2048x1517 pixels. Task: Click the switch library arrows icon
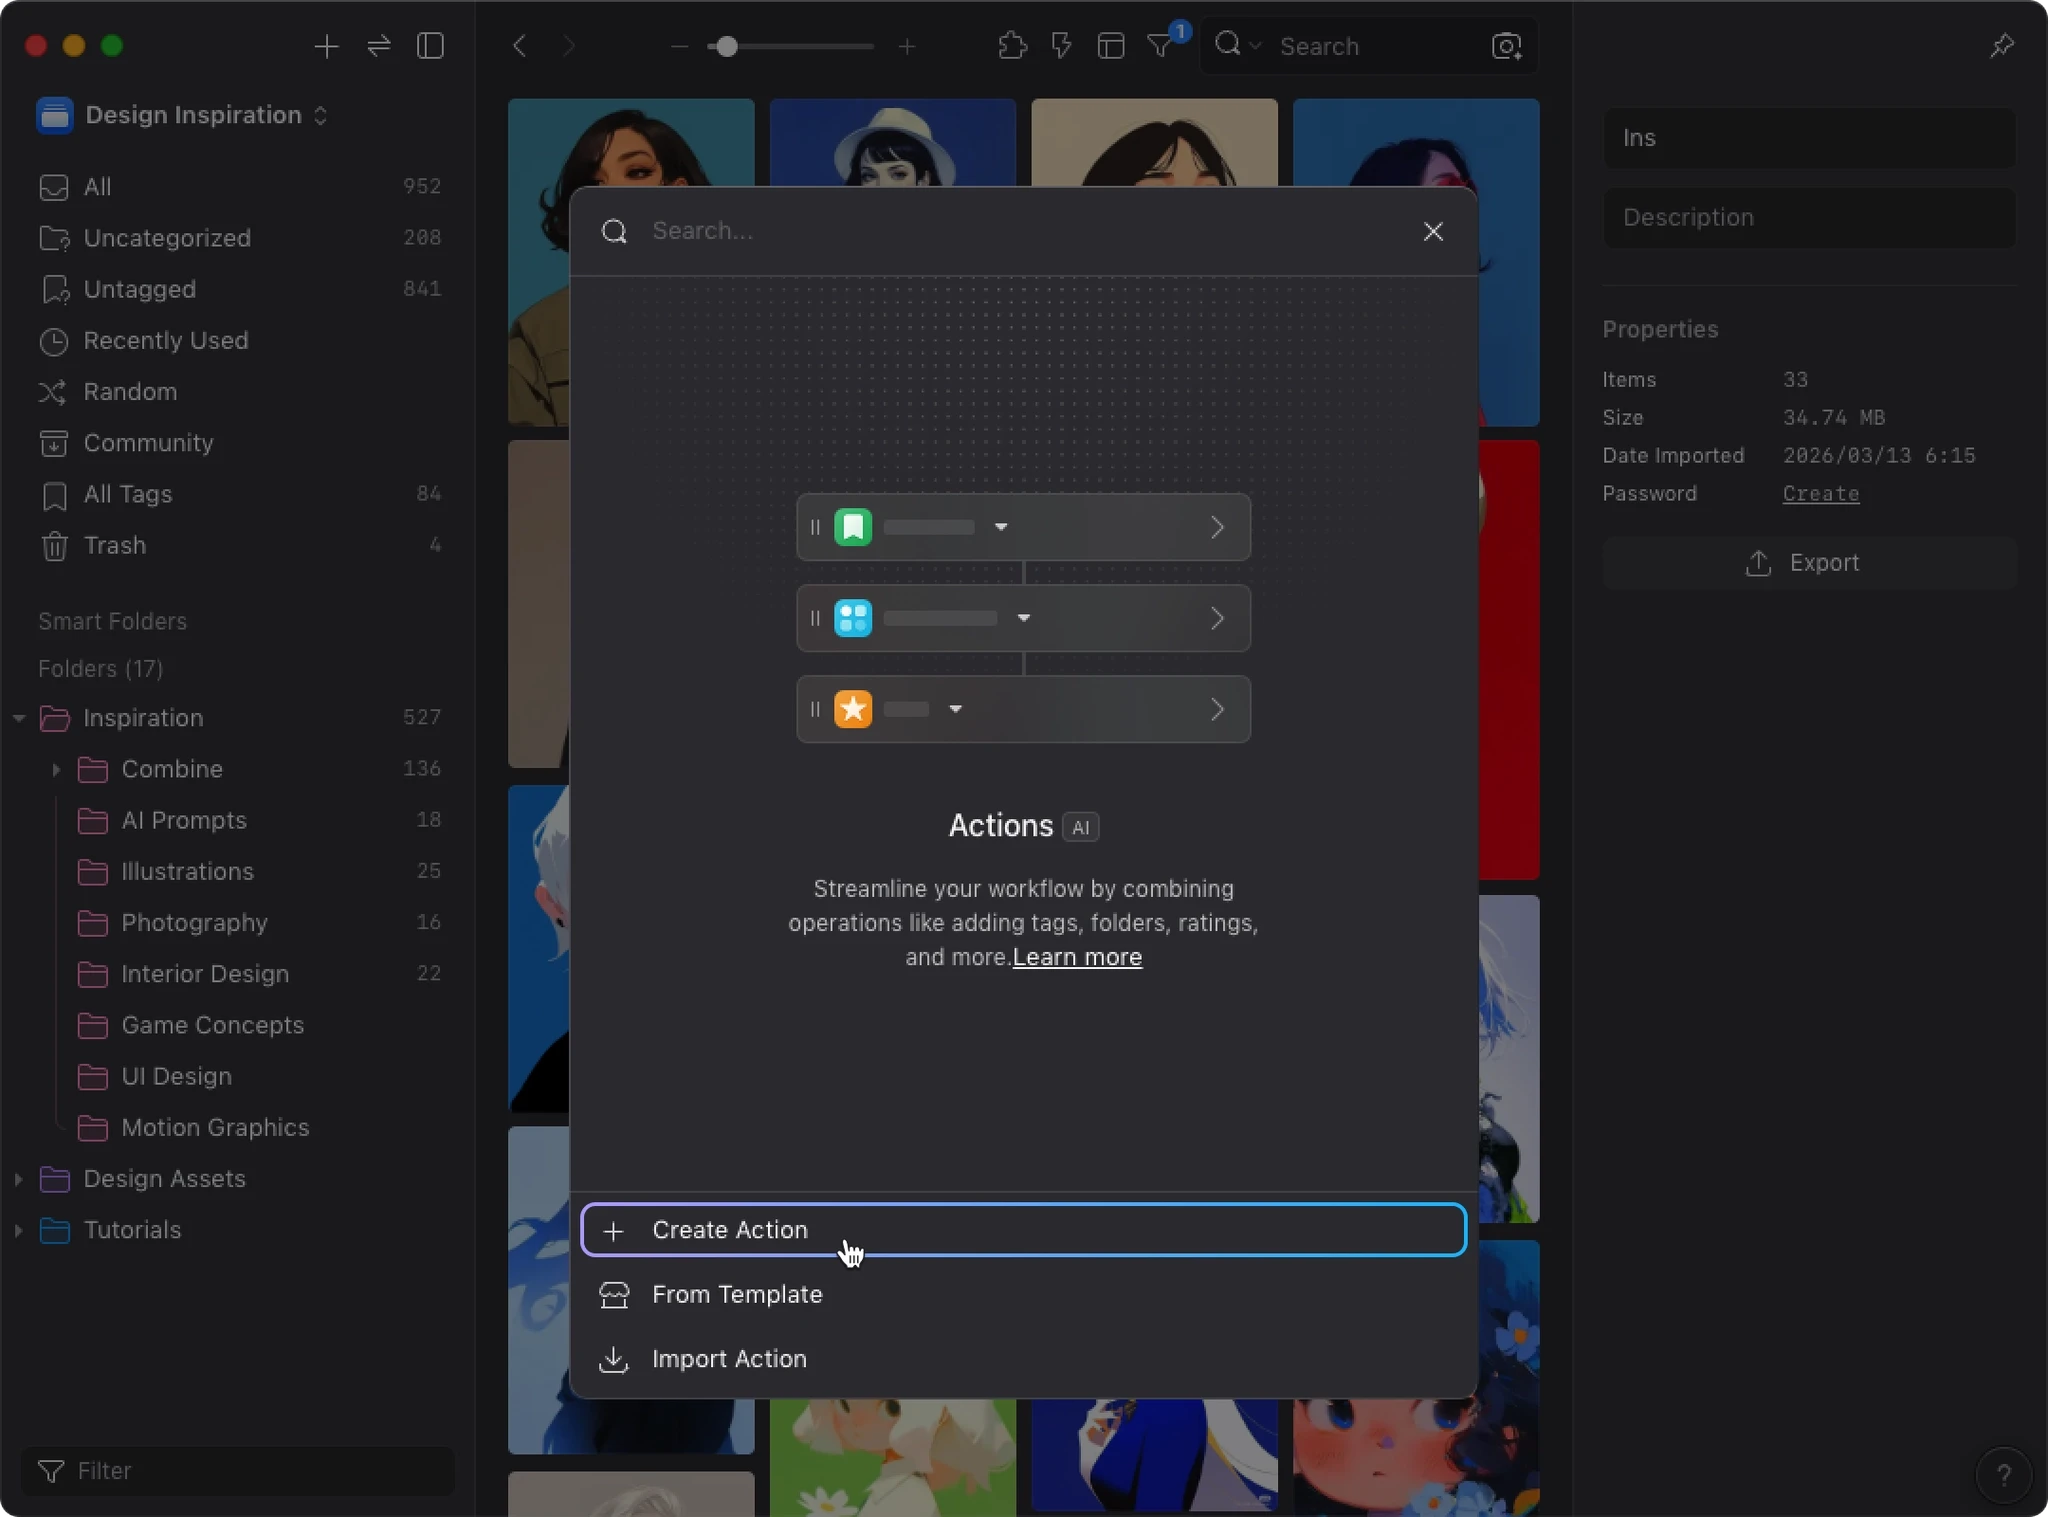coord(379,47)
